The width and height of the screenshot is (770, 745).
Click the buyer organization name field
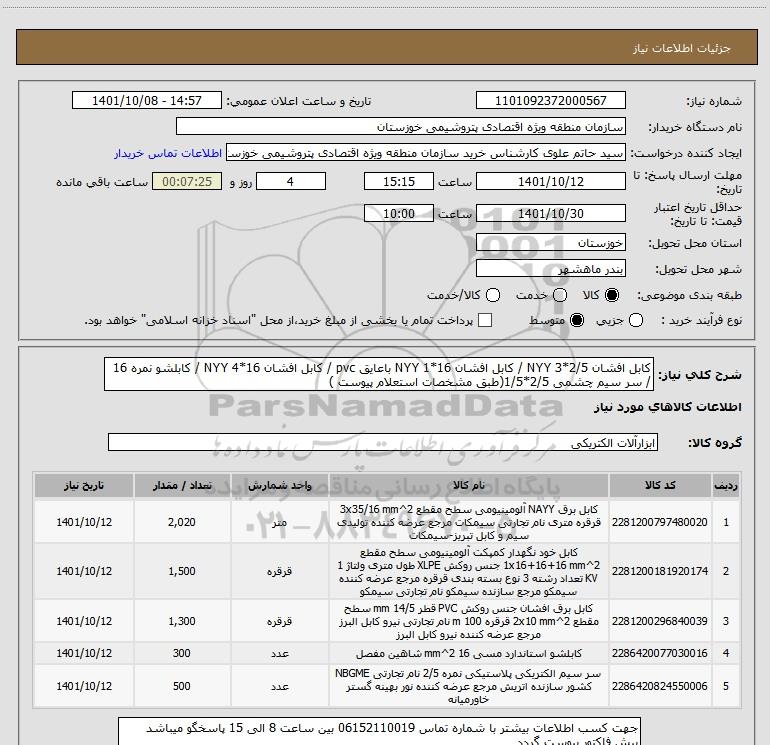point(401,127)
